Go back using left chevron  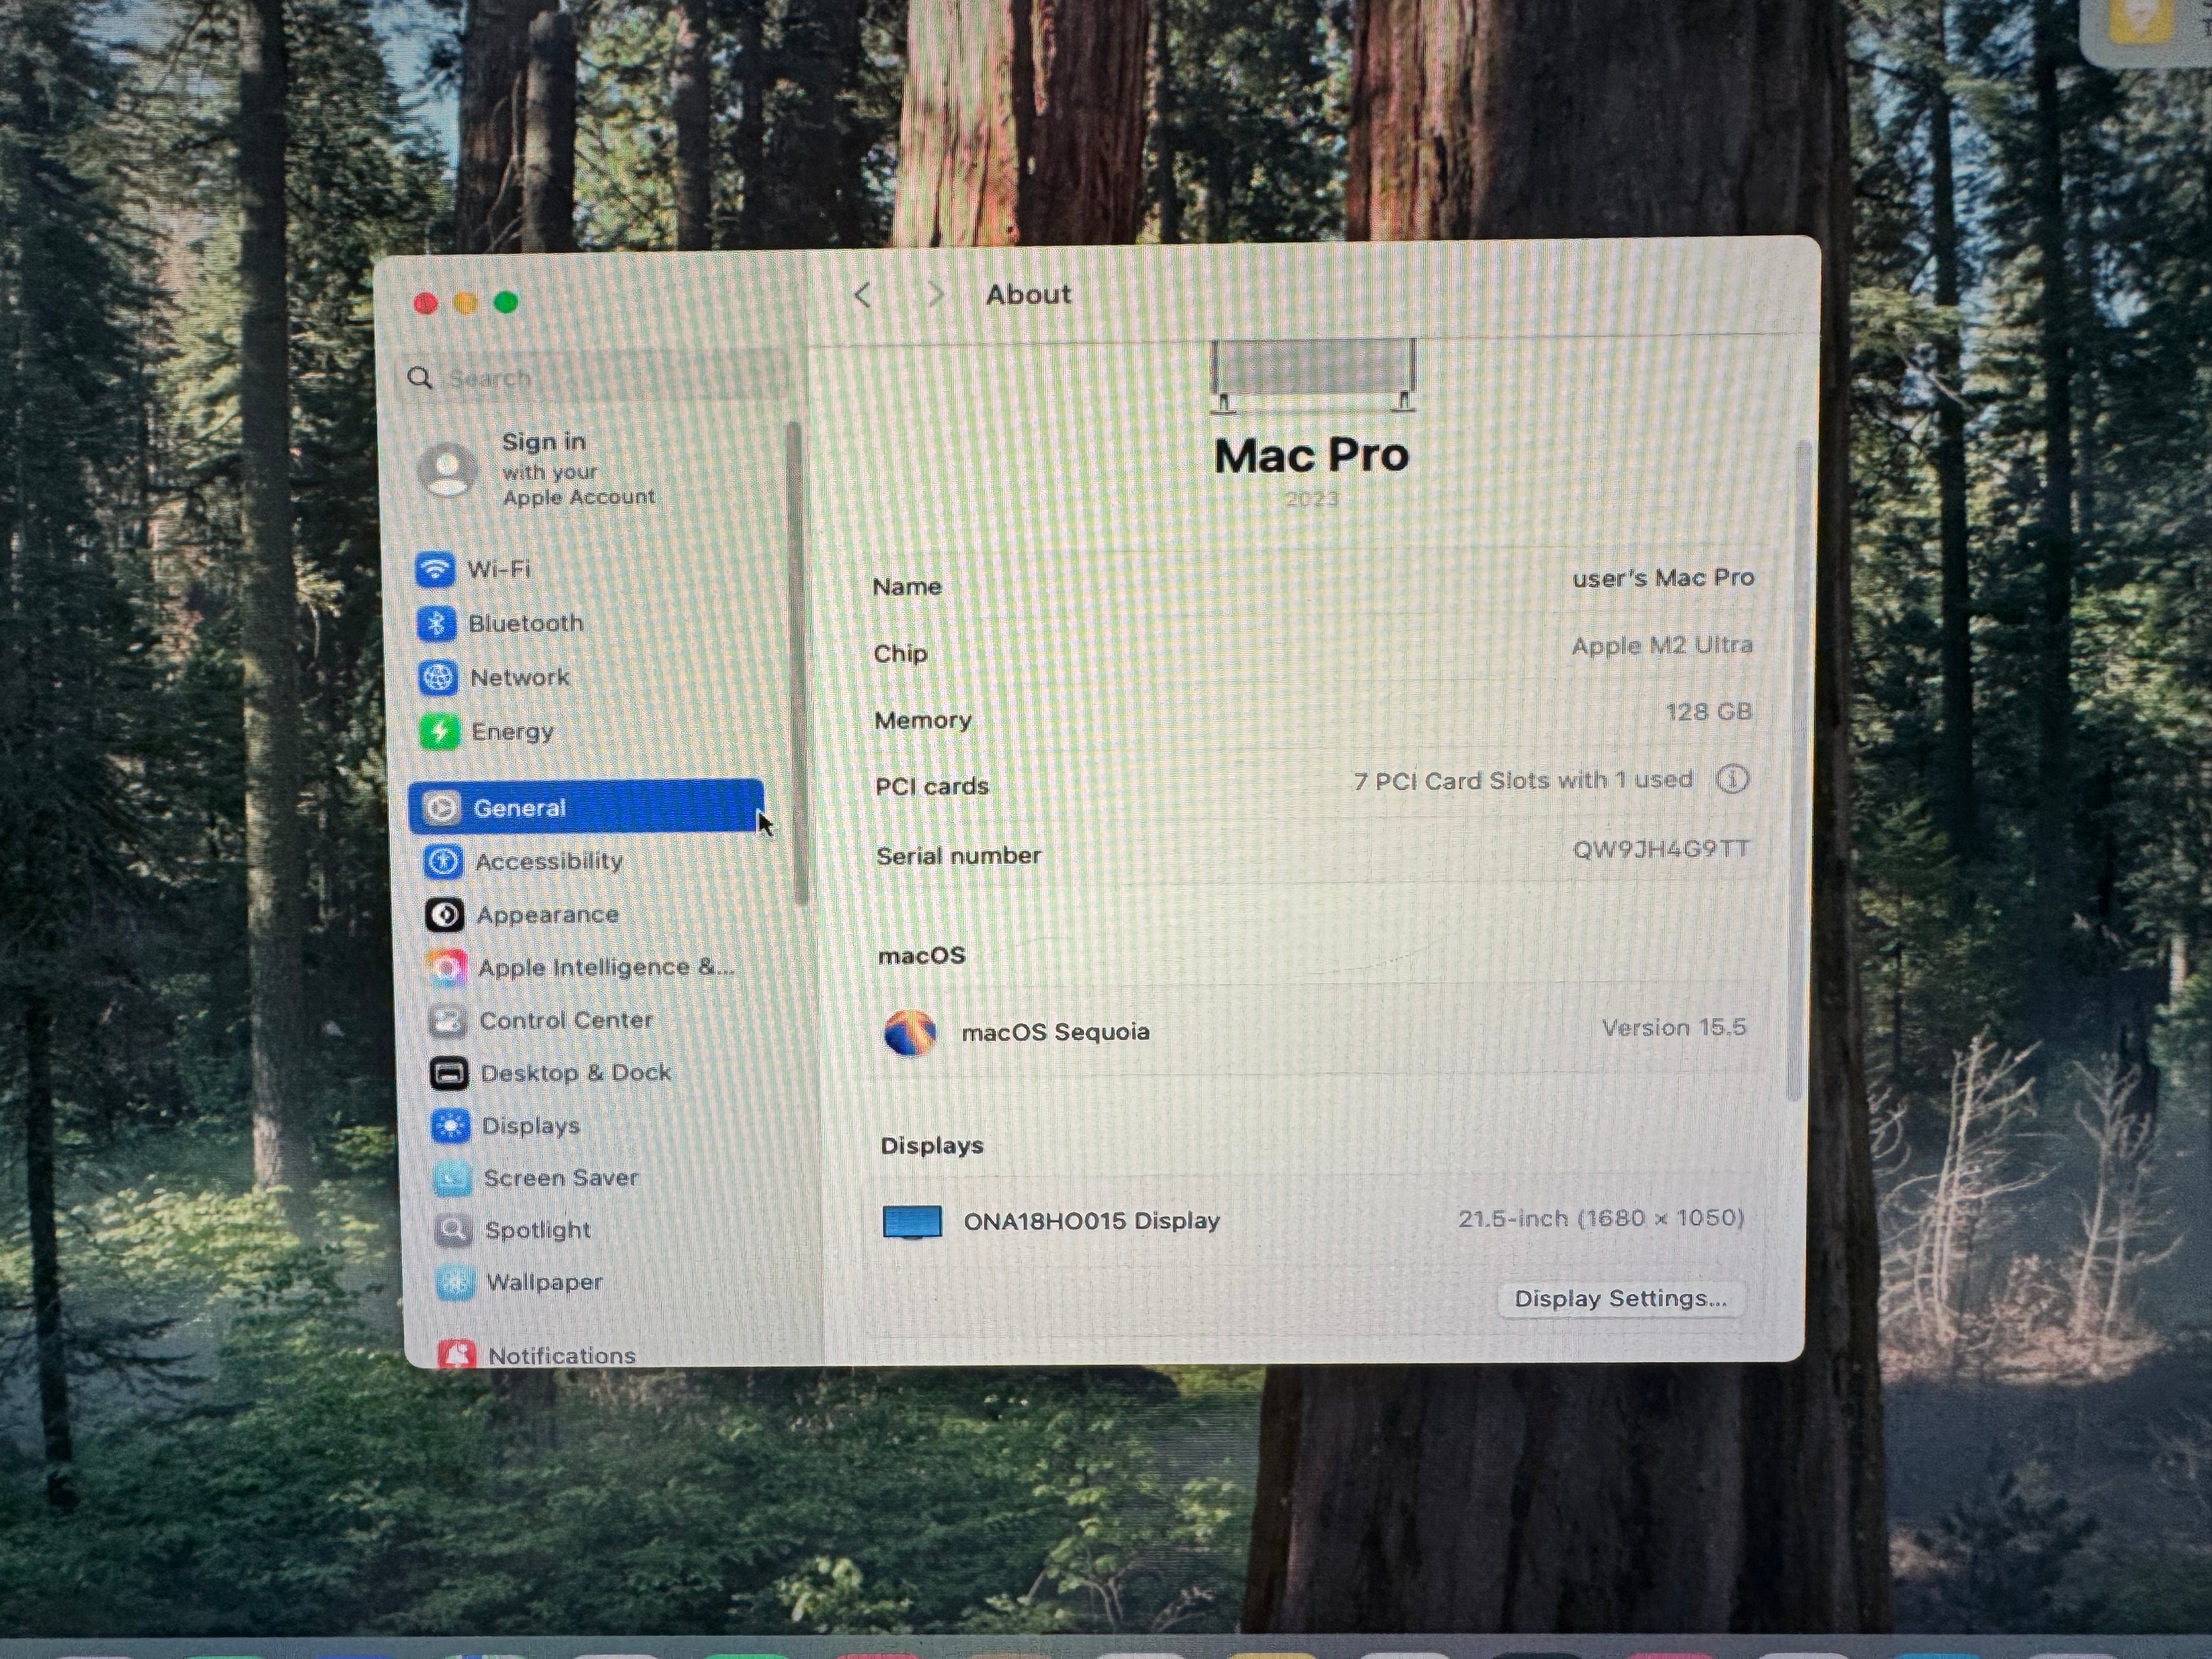(x=863, y=295)
